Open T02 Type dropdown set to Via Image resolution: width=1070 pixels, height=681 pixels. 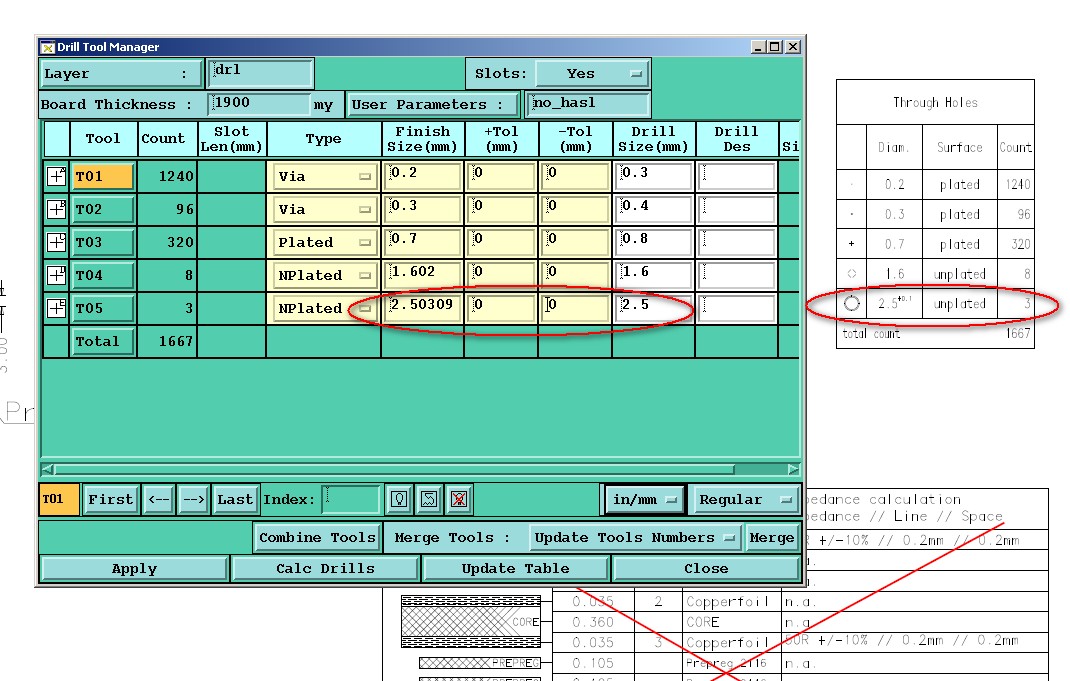[x=324, y=209]
